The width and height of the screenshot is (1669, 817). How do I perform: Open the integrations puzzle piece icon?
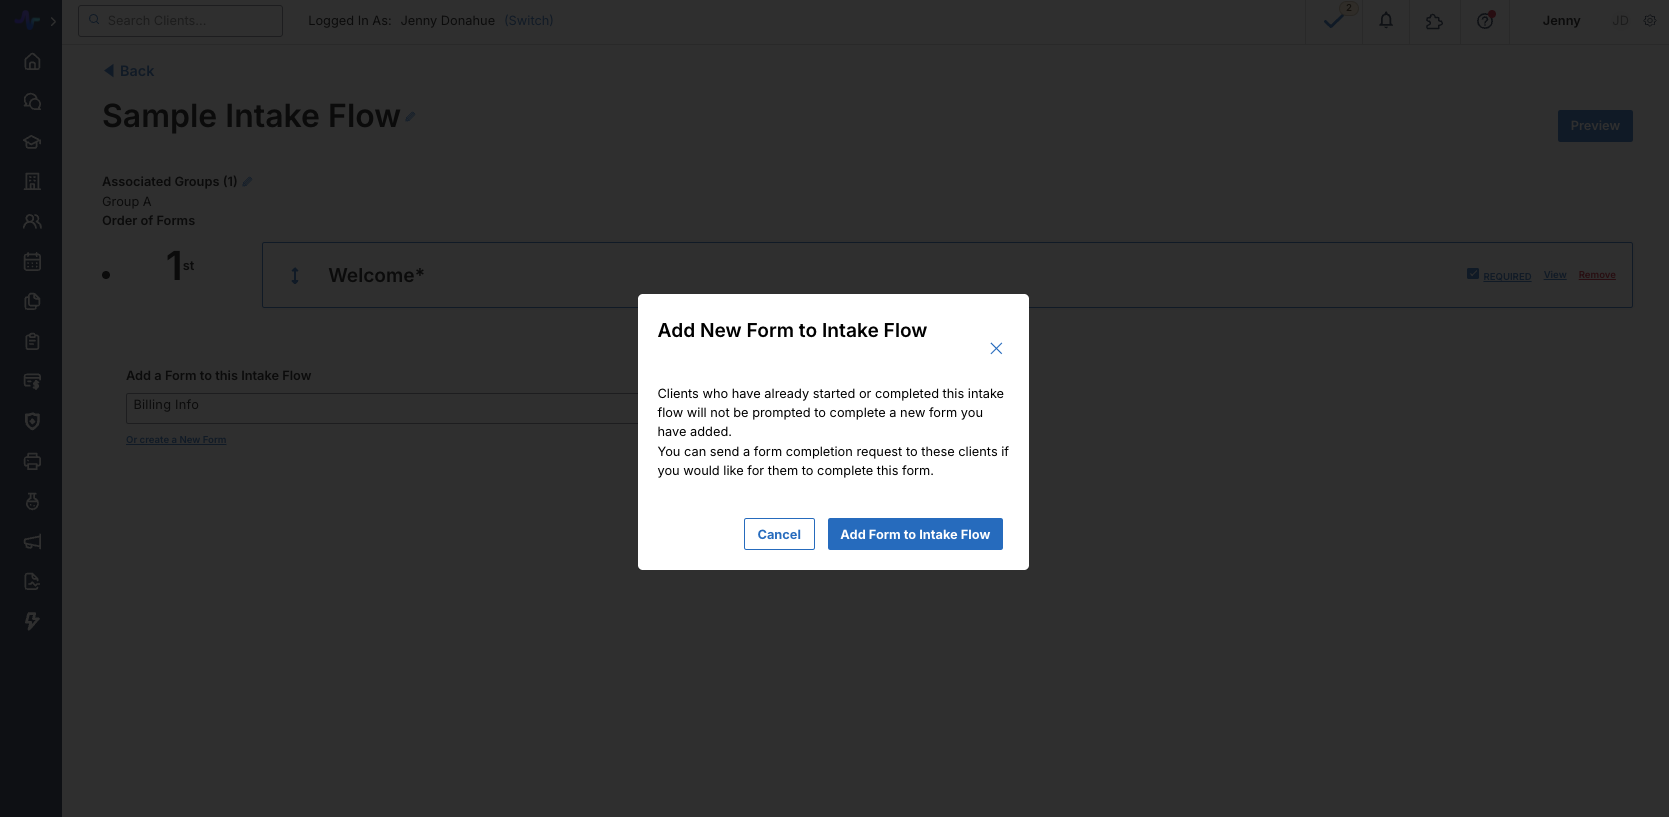[1434, 21]
